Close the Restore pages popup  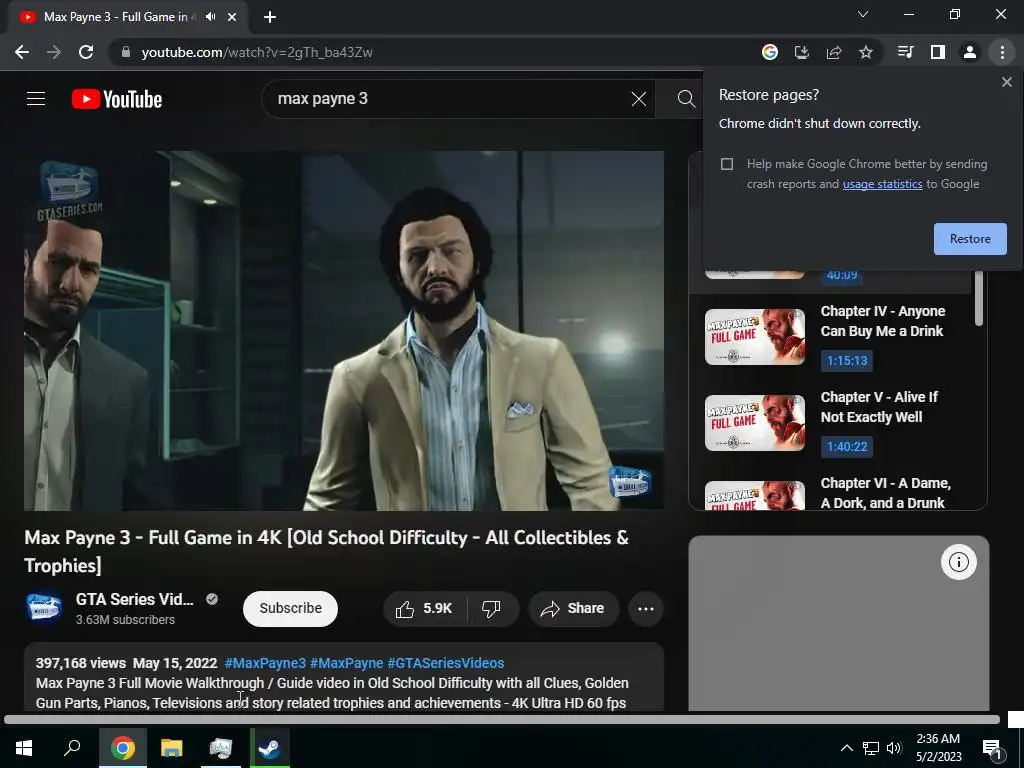coord(1006,82)
